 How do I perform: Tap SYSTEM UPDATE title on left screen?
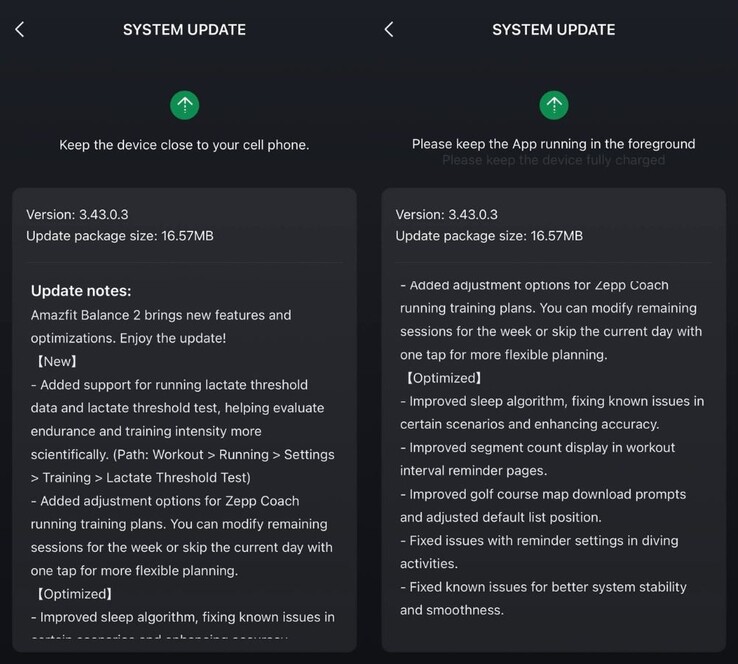tap(184, 30)
